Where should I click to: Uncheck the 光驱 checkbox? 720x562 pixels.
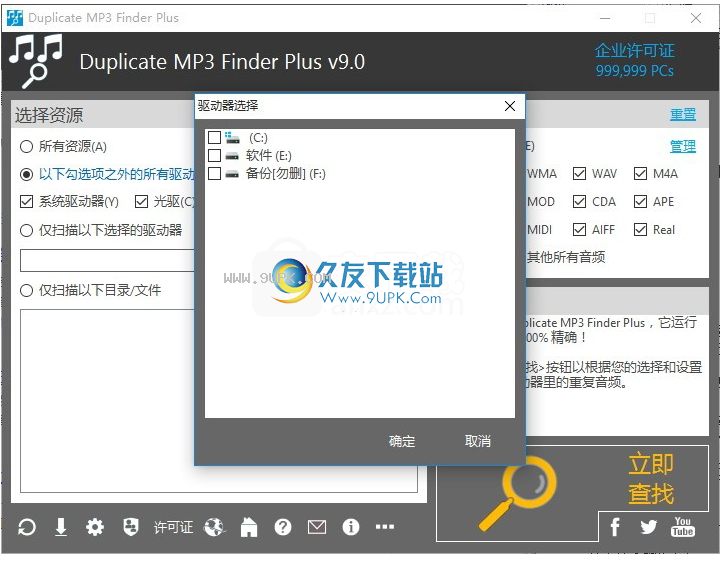[141, 202]
